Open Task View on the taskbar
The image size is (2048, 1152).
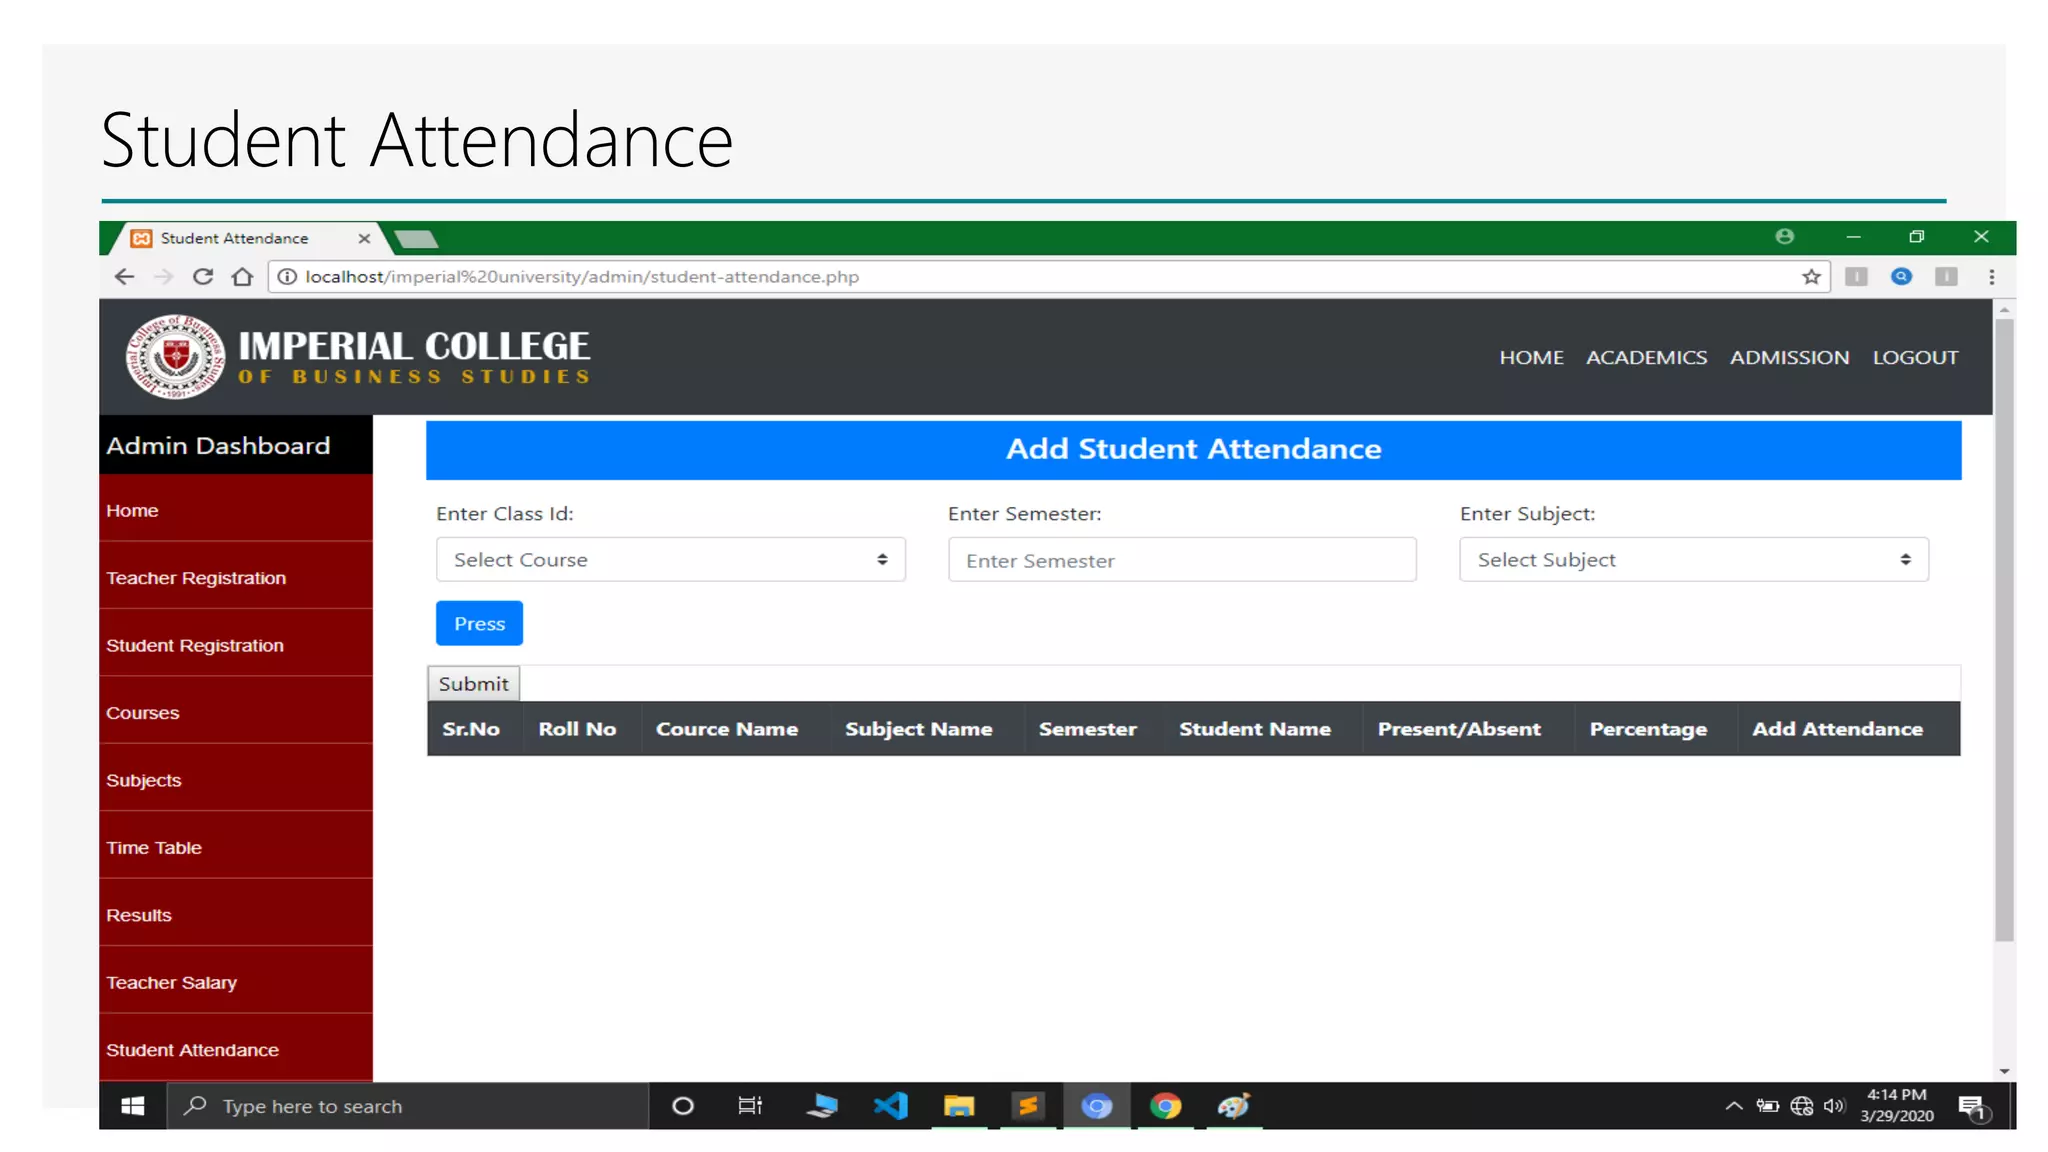(750, 1106)
